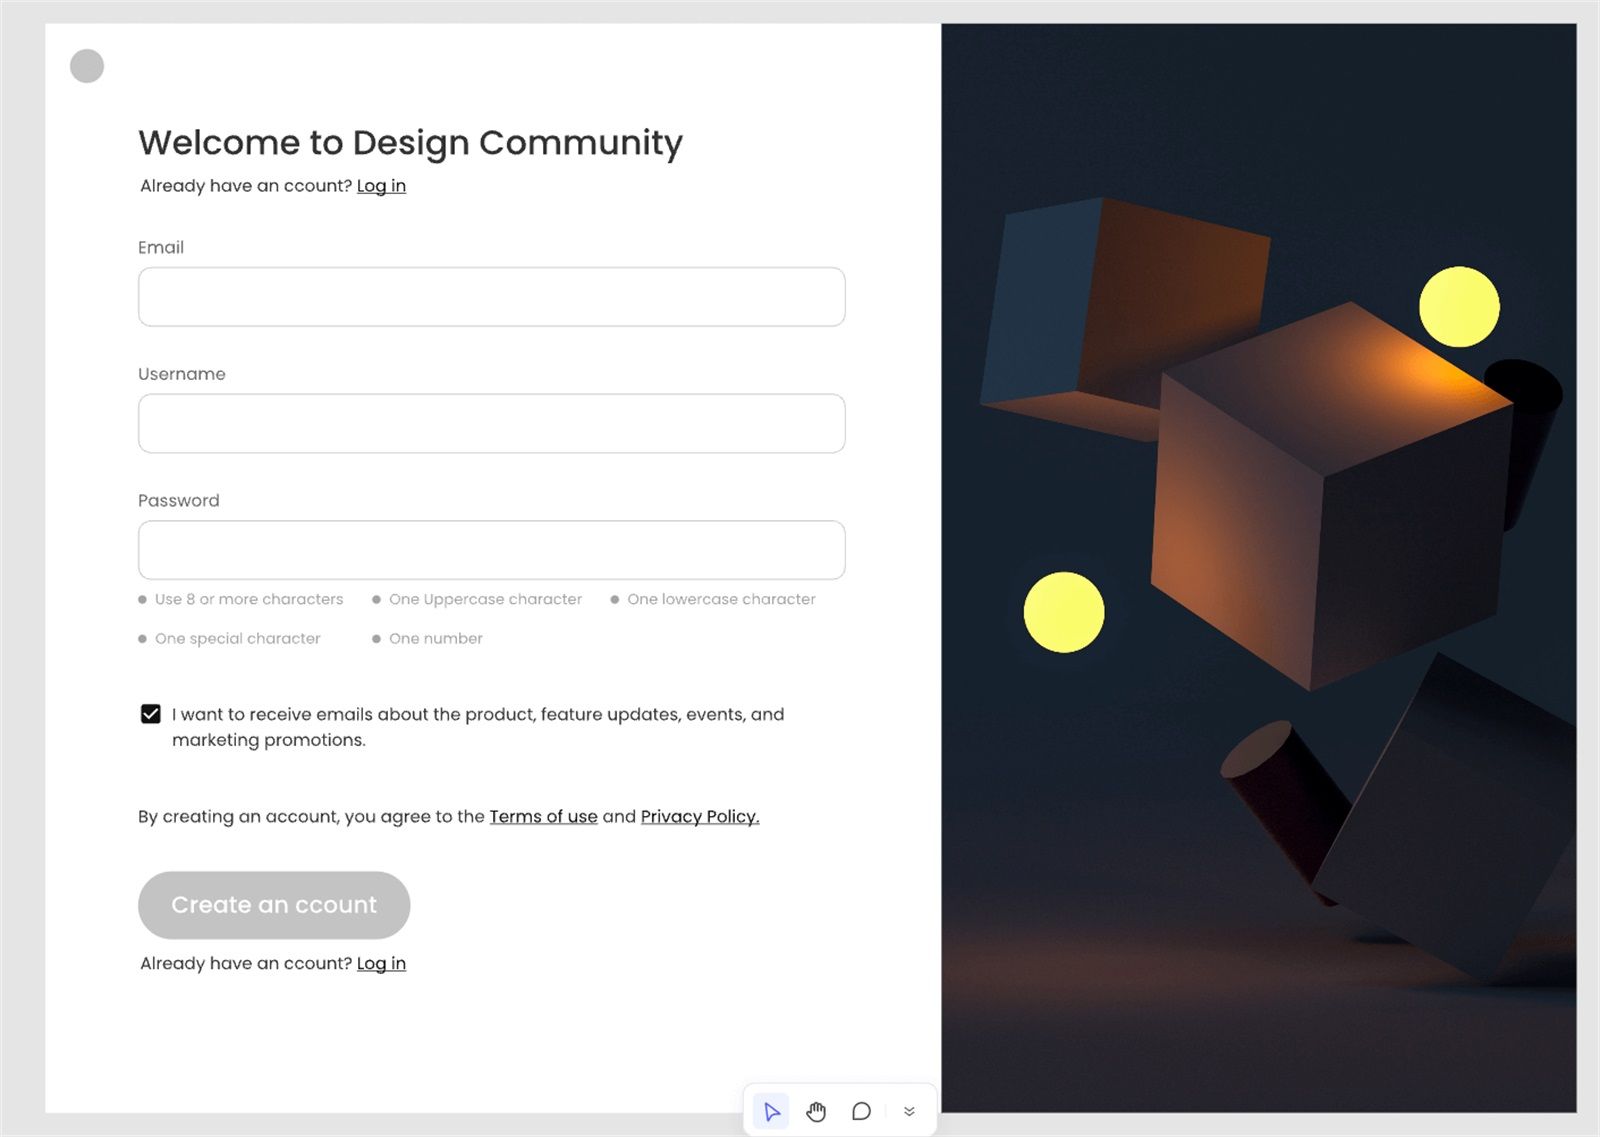Open the Log in link under the heading
Image resolution: width=1600 pixels, height=1137 pixels.
tap(381, 186)
